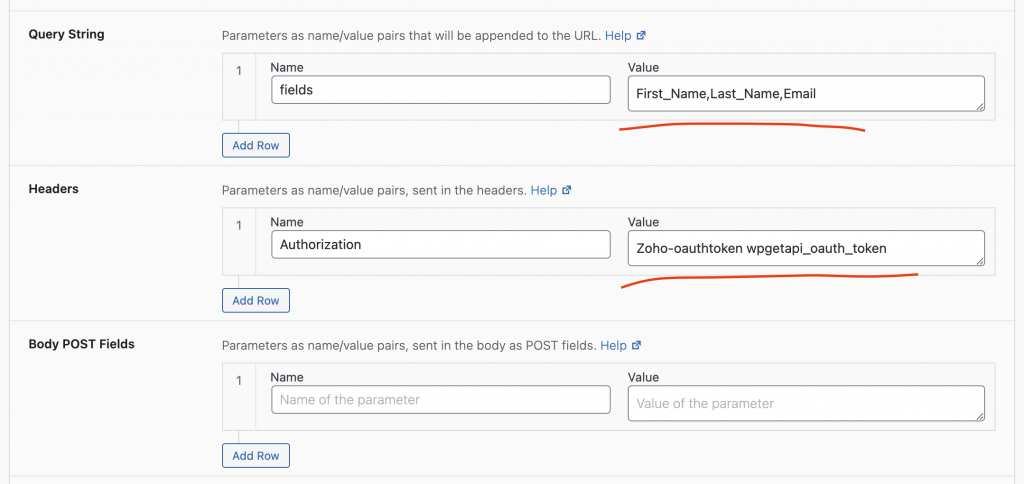The width and height of the screenshot is (1024, 484).
Task: Select row 1 handle in Query String section
Action: [x=239, y=71]
